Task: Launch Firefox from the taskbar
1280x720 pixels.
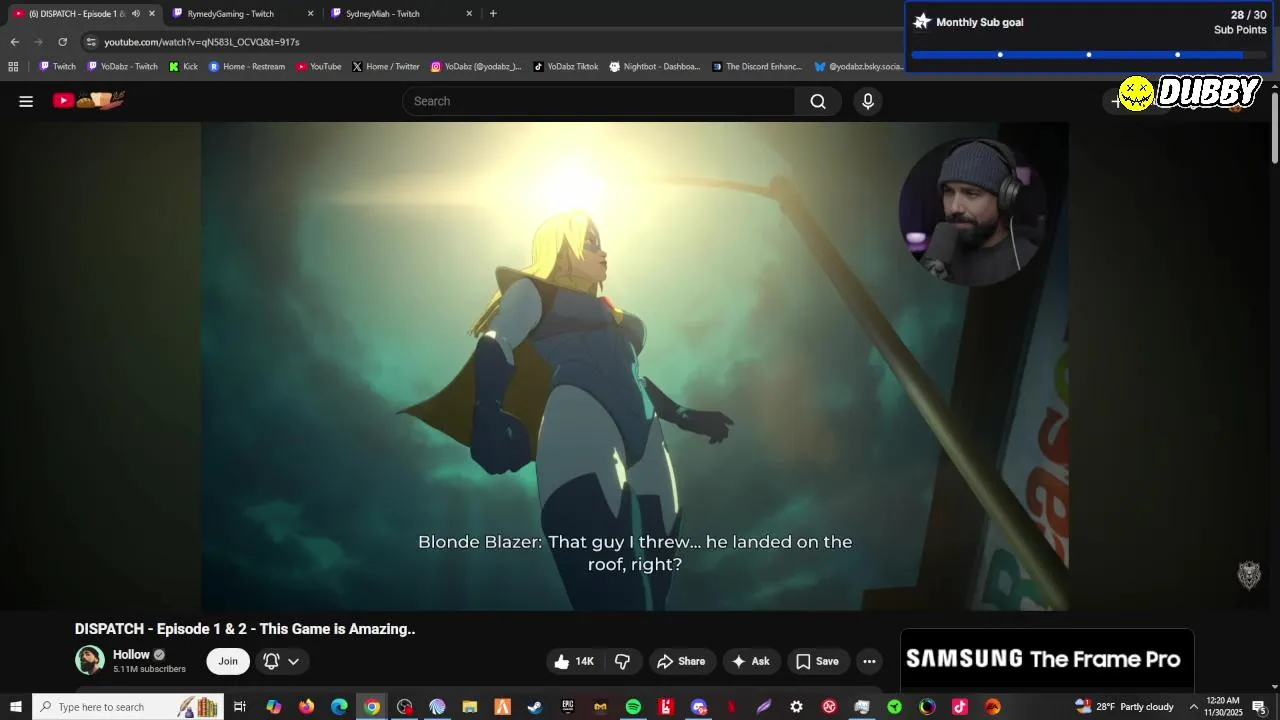Action: click(x=306, y=707)
